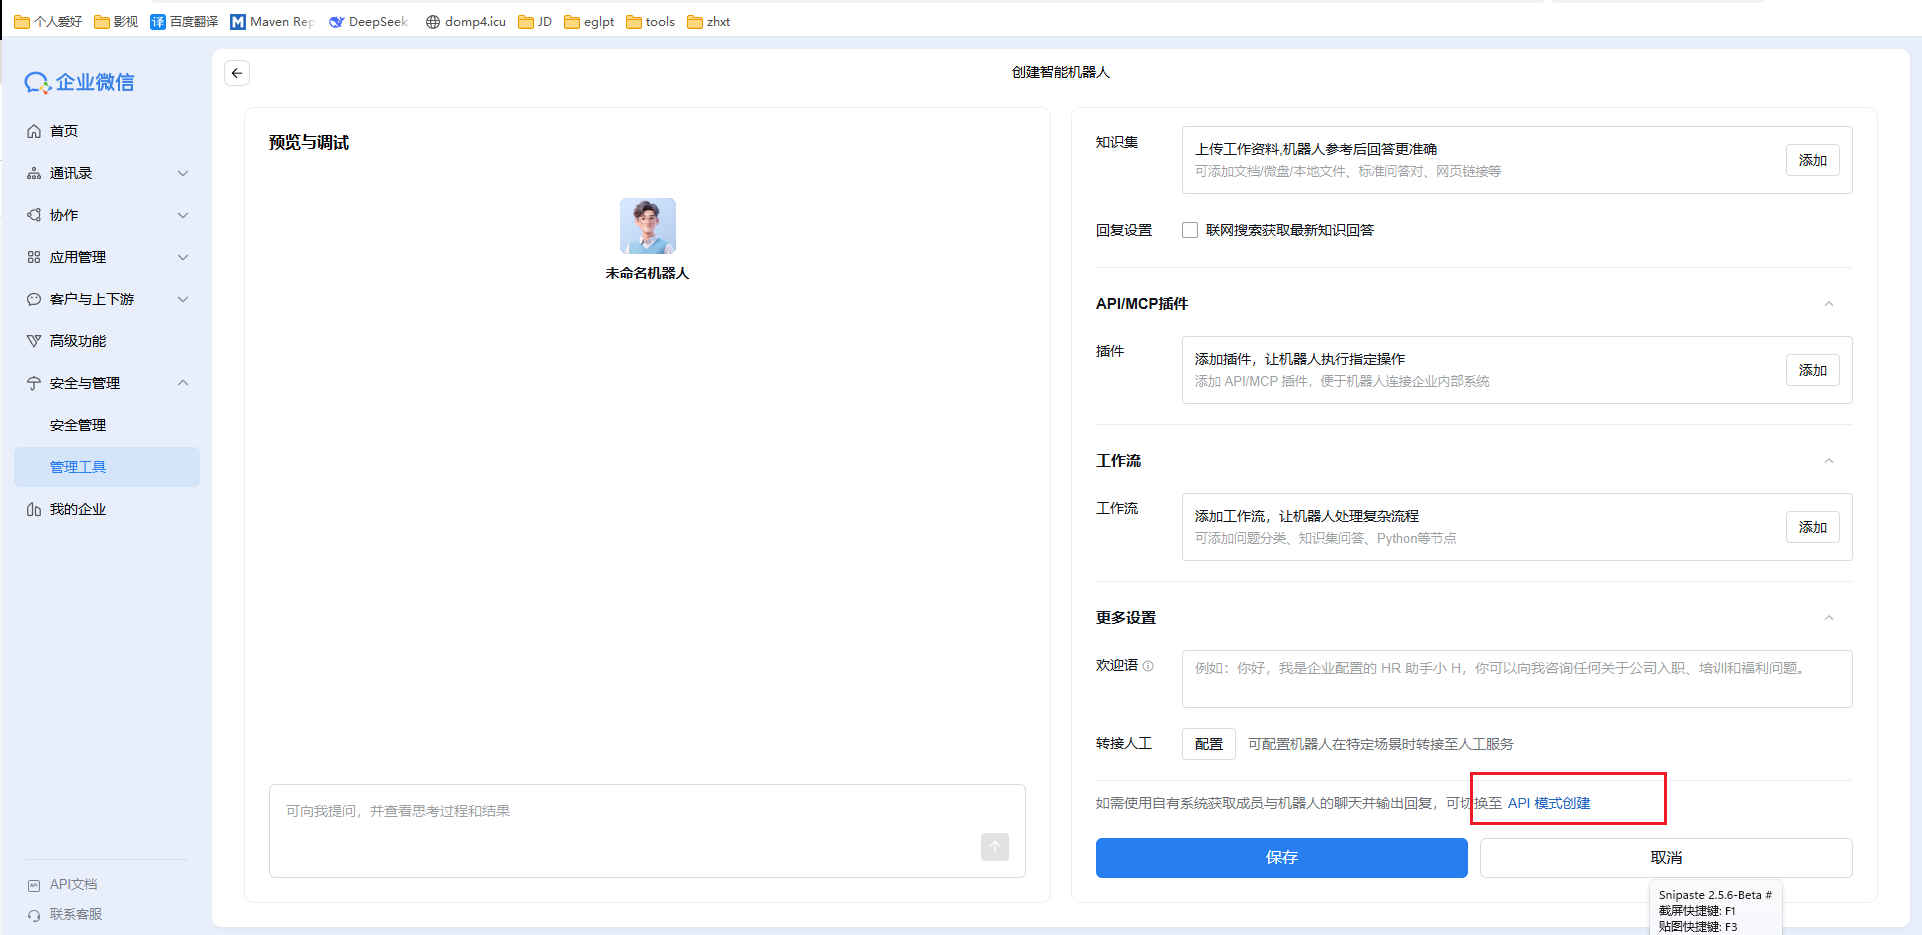Select 客户与上下游 in the sidebar
1922x935 pixels.
pos(90,298)
